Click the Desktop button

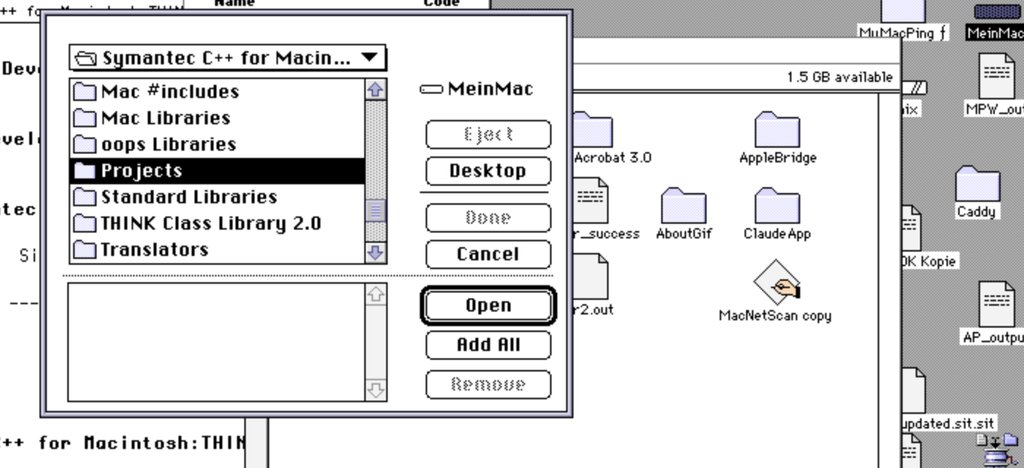point(488,171)
